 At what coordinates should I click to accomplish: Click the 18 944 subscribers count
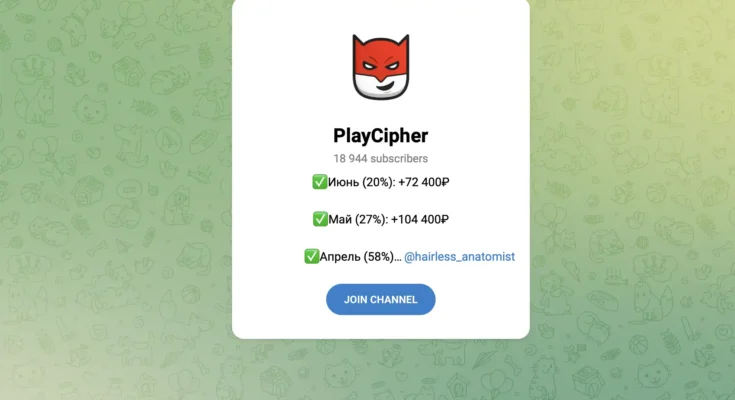(x=381, y=158)
